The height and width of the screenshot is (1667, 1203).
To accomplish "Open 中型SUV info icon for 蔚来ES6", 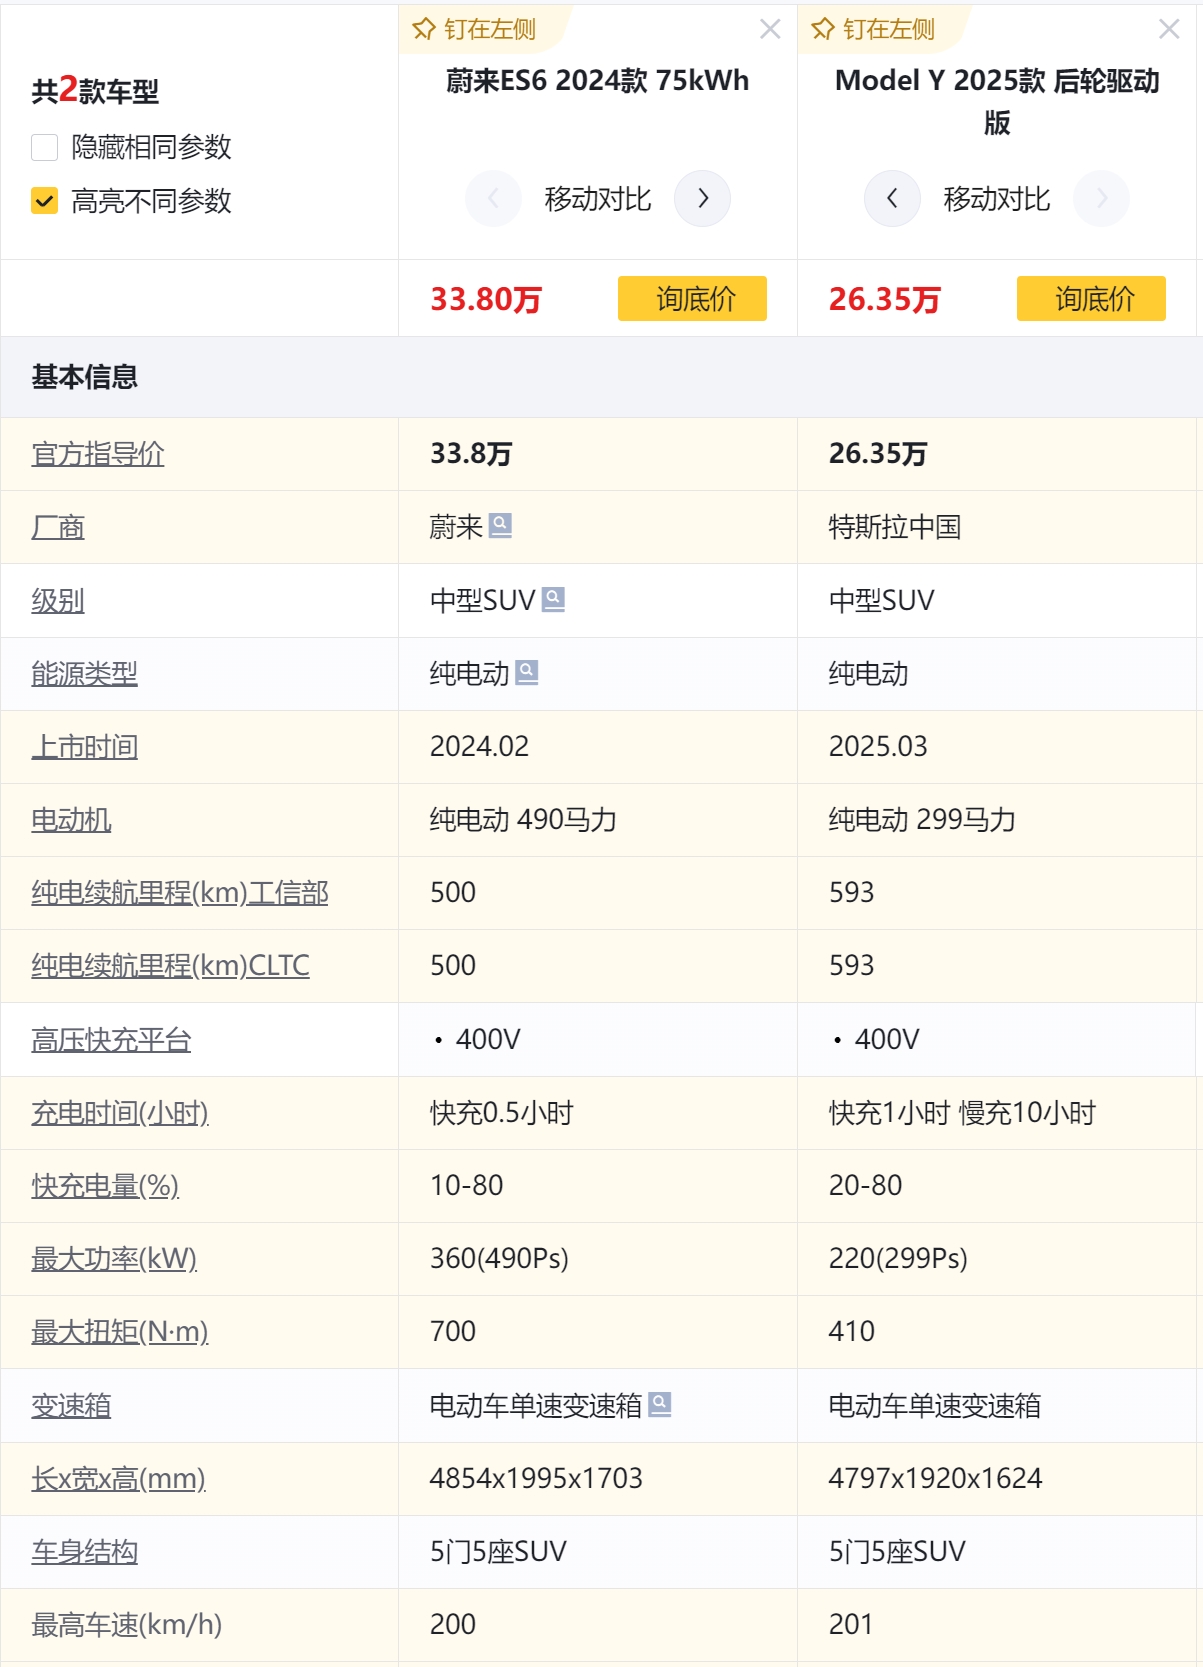I will 553,599.
